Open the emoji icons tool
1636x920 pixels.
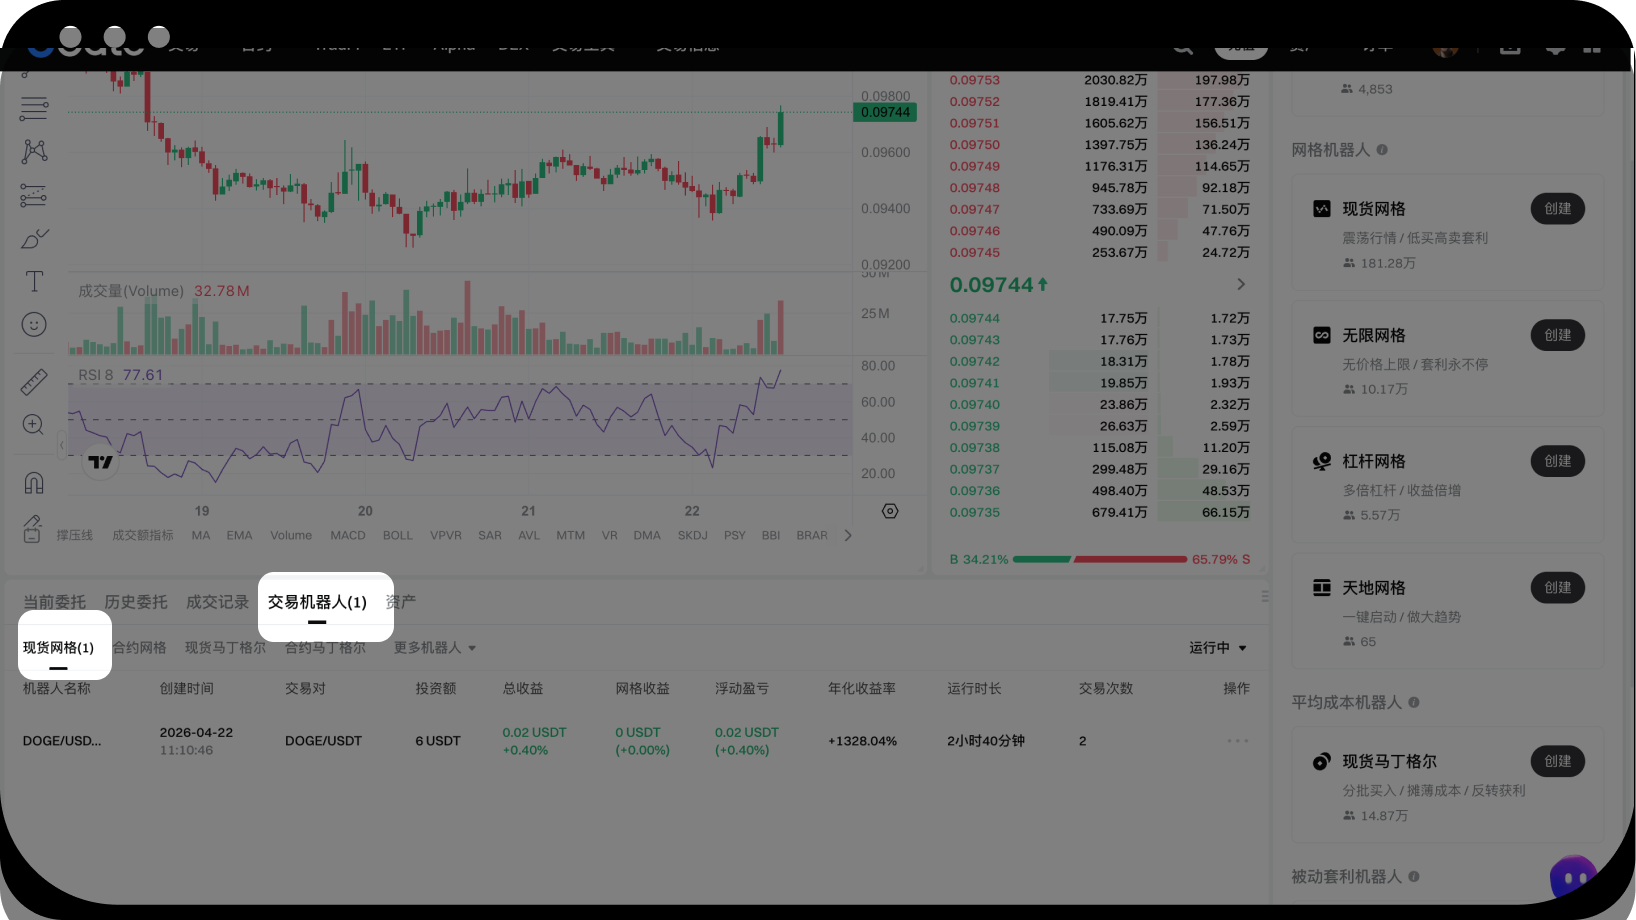34,325
